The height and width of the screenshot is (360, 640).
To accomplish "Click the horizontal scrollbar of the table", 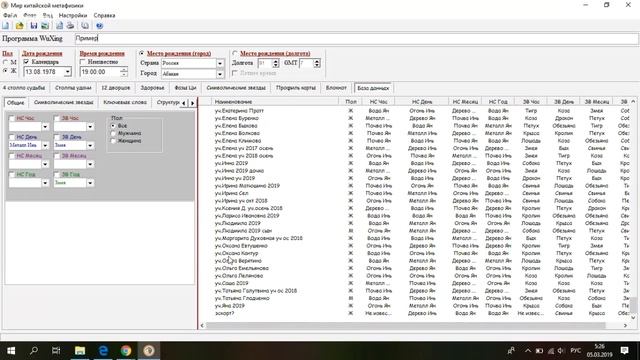I will pos(406,325).
